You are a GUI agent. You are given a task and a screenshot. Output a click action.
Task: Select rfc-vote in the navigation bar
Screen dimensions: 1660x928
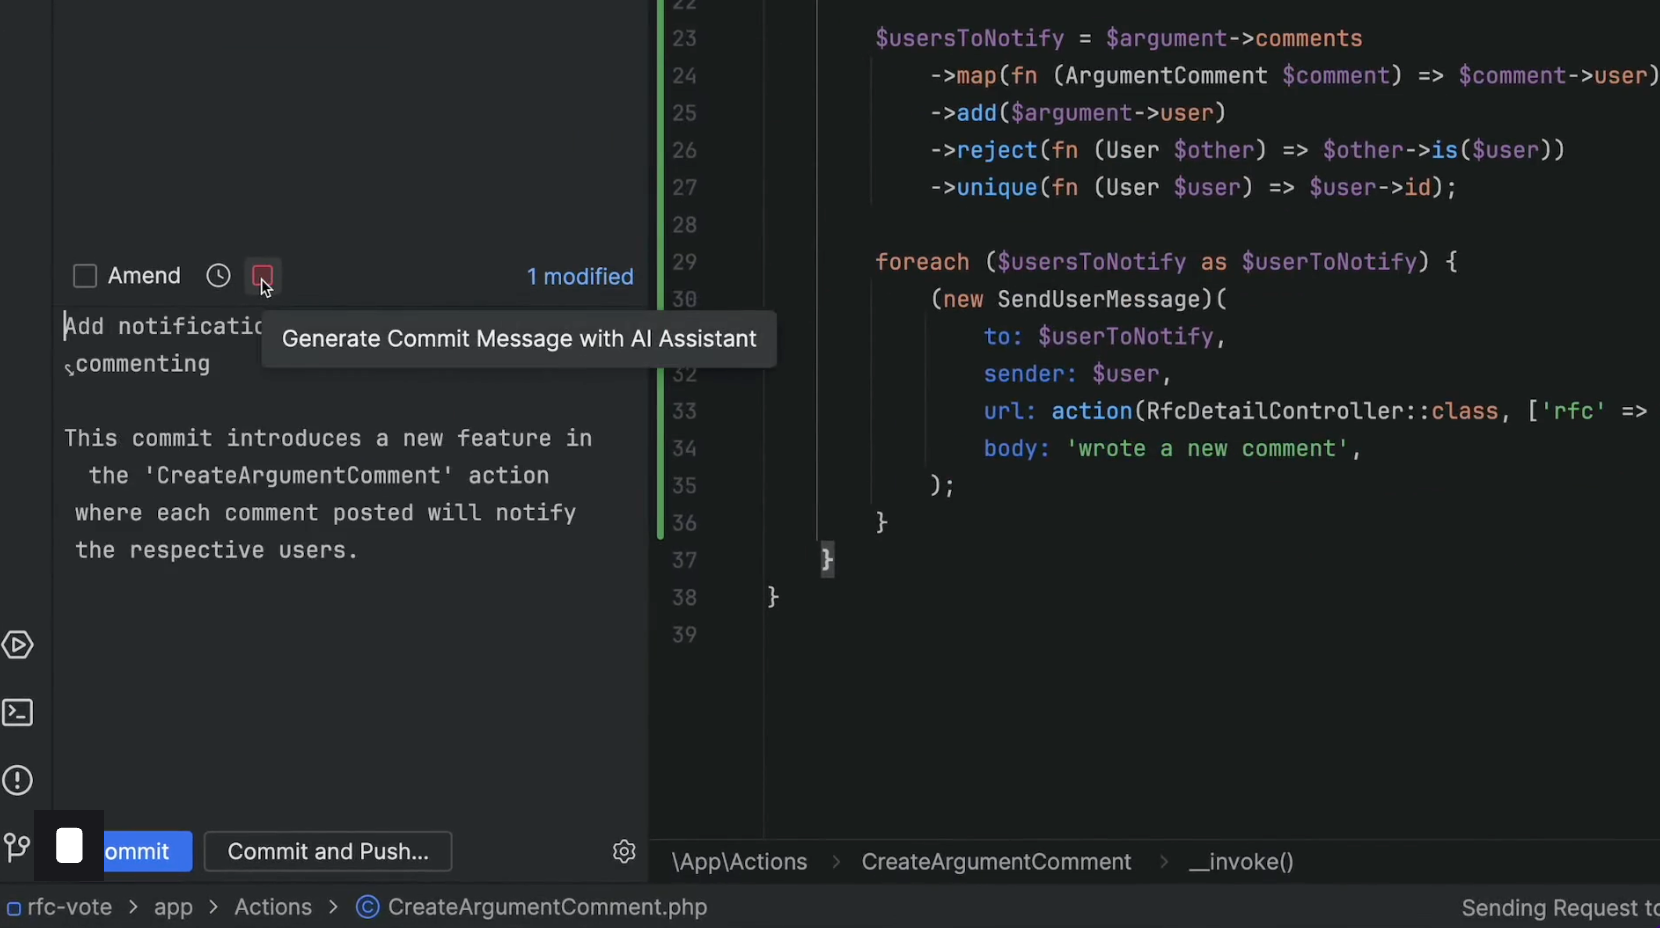point(69,907)
